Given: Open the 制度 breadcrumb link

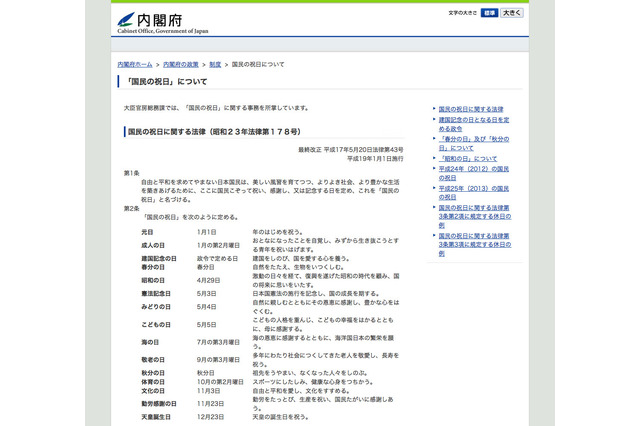Looking at the screenshot, I should tap(215, 64).
